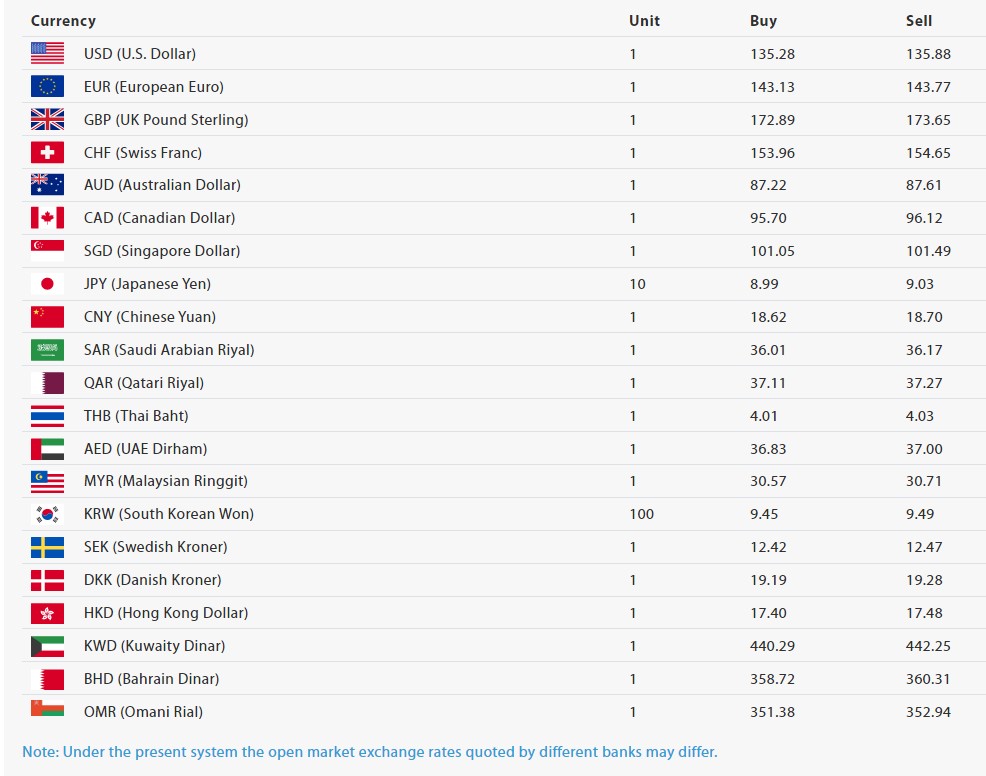Click the Sell column header
Screen dimensions: 986x776
(918, 21)
